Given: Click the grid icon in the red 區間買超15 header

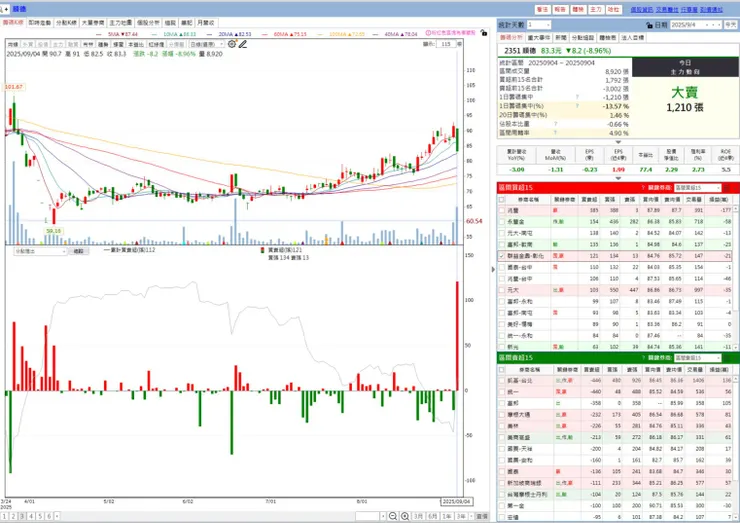Looking at the screenshot, I should [x=727, y=188].
